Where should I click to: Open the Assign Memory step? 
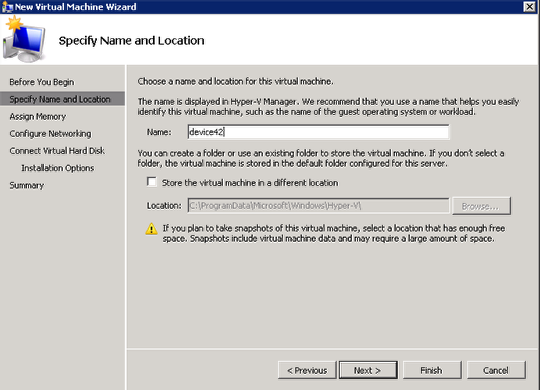[38, 116]
